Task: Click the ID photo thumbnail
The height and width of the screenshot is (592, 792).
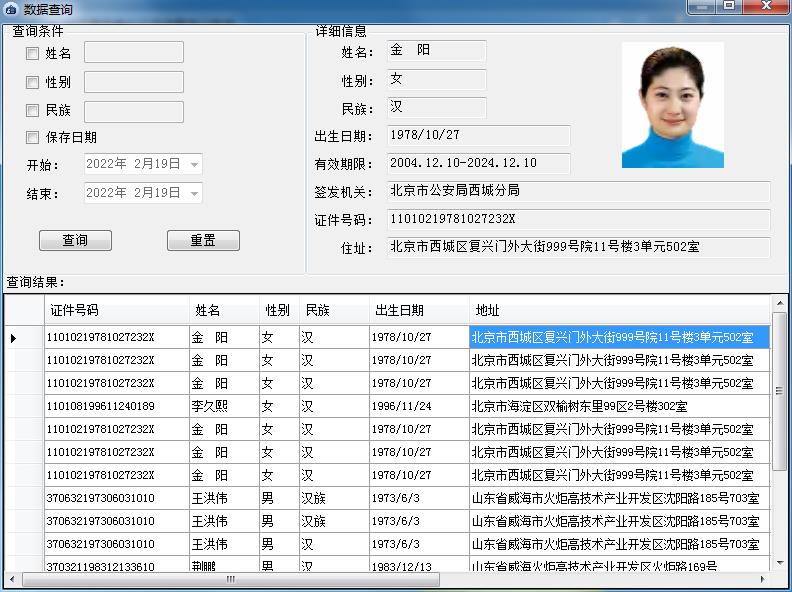Action: tap(672, 105)
